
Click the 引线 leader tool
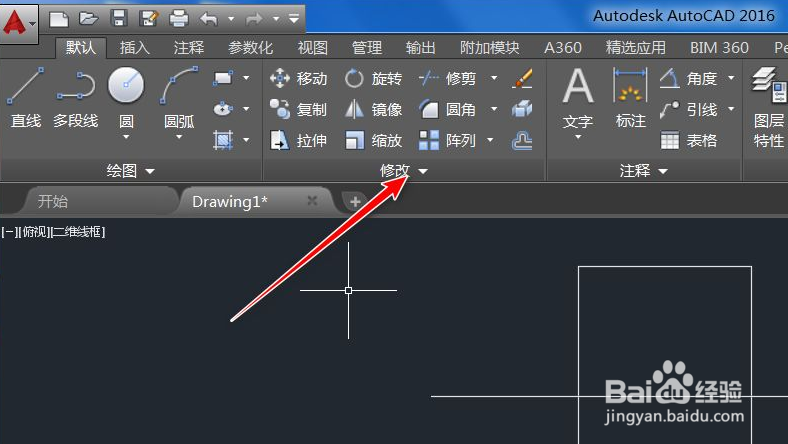tap(688, 109)
